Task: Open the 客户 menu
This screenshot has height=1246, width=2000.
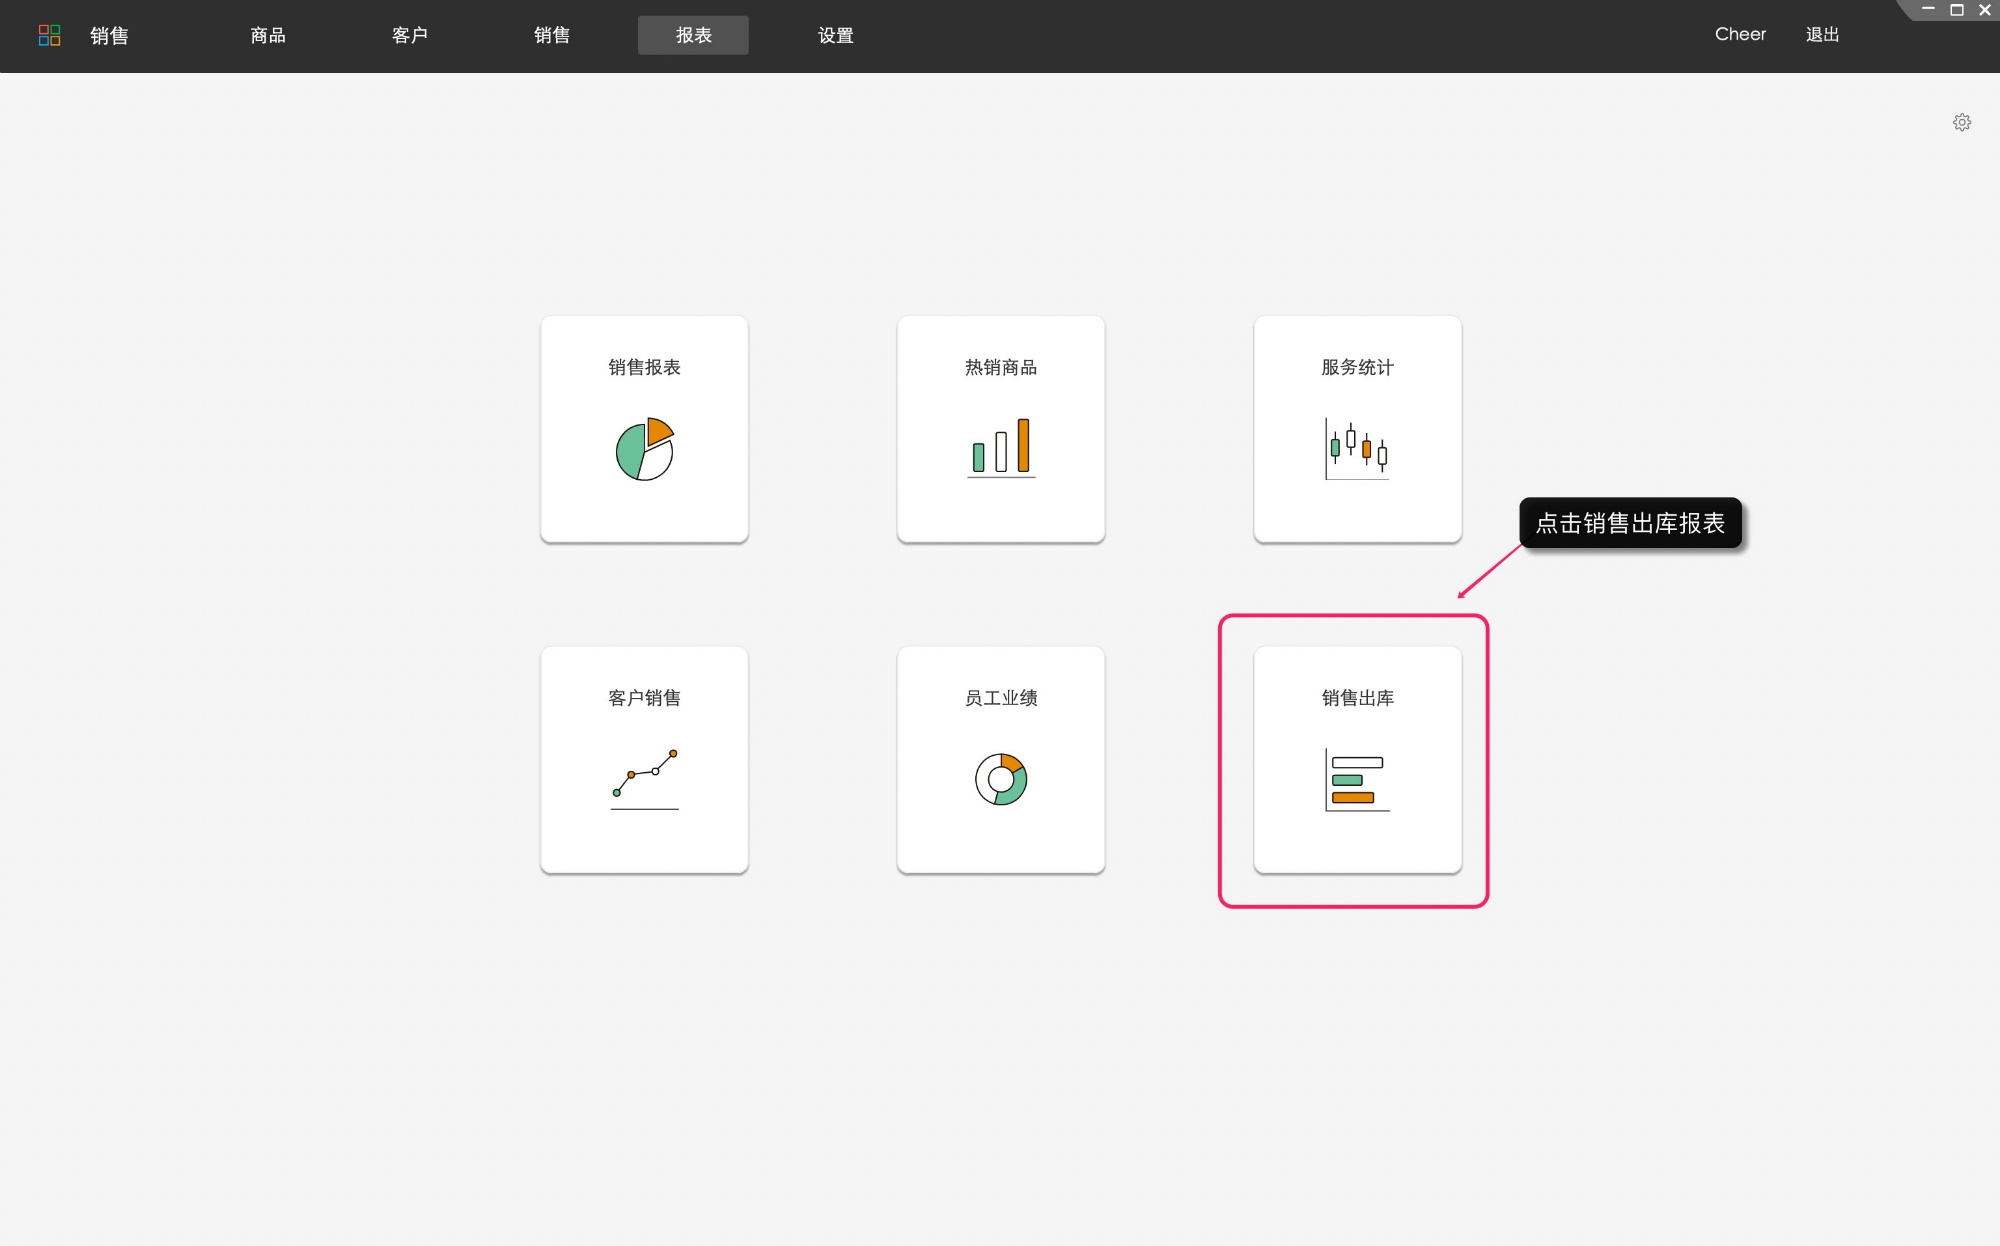Action: (x=410, y=35)
